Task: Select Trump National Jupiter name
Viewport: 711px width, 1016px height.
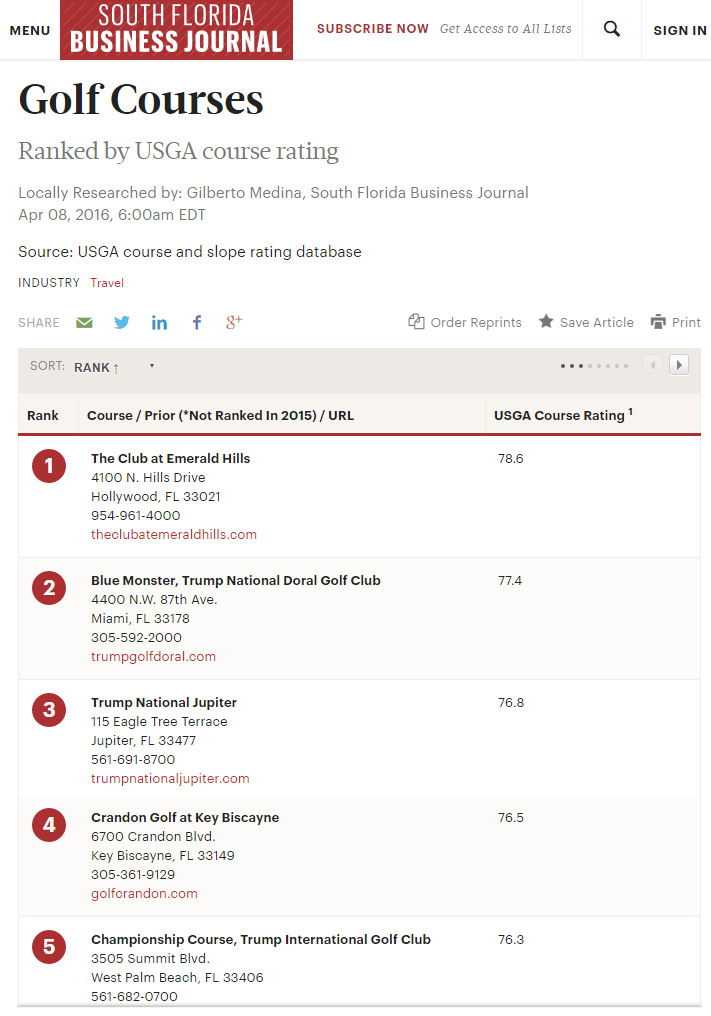Action: tap(163, 702)
